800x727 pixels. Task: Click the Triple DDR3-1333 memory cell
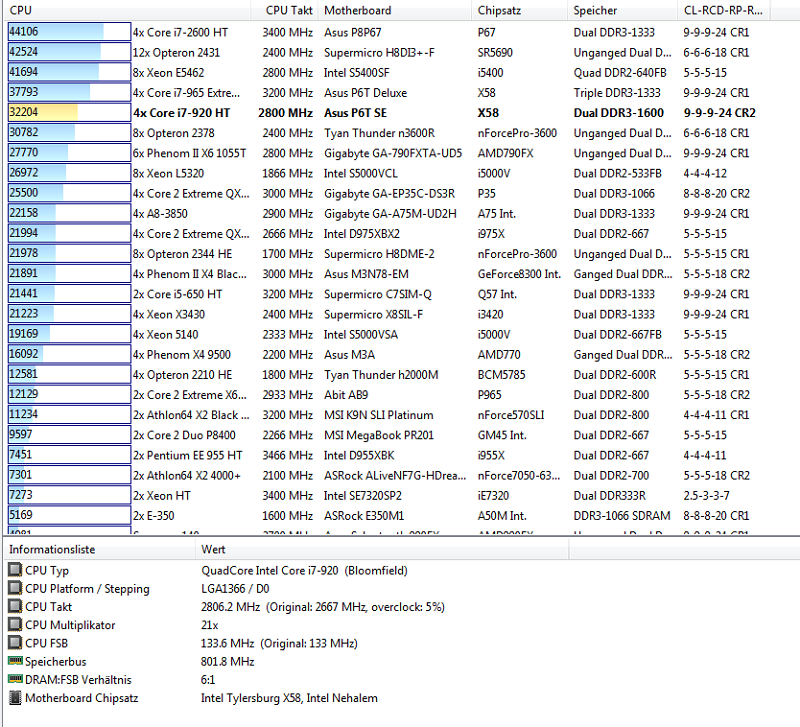(x=617, y=92)
